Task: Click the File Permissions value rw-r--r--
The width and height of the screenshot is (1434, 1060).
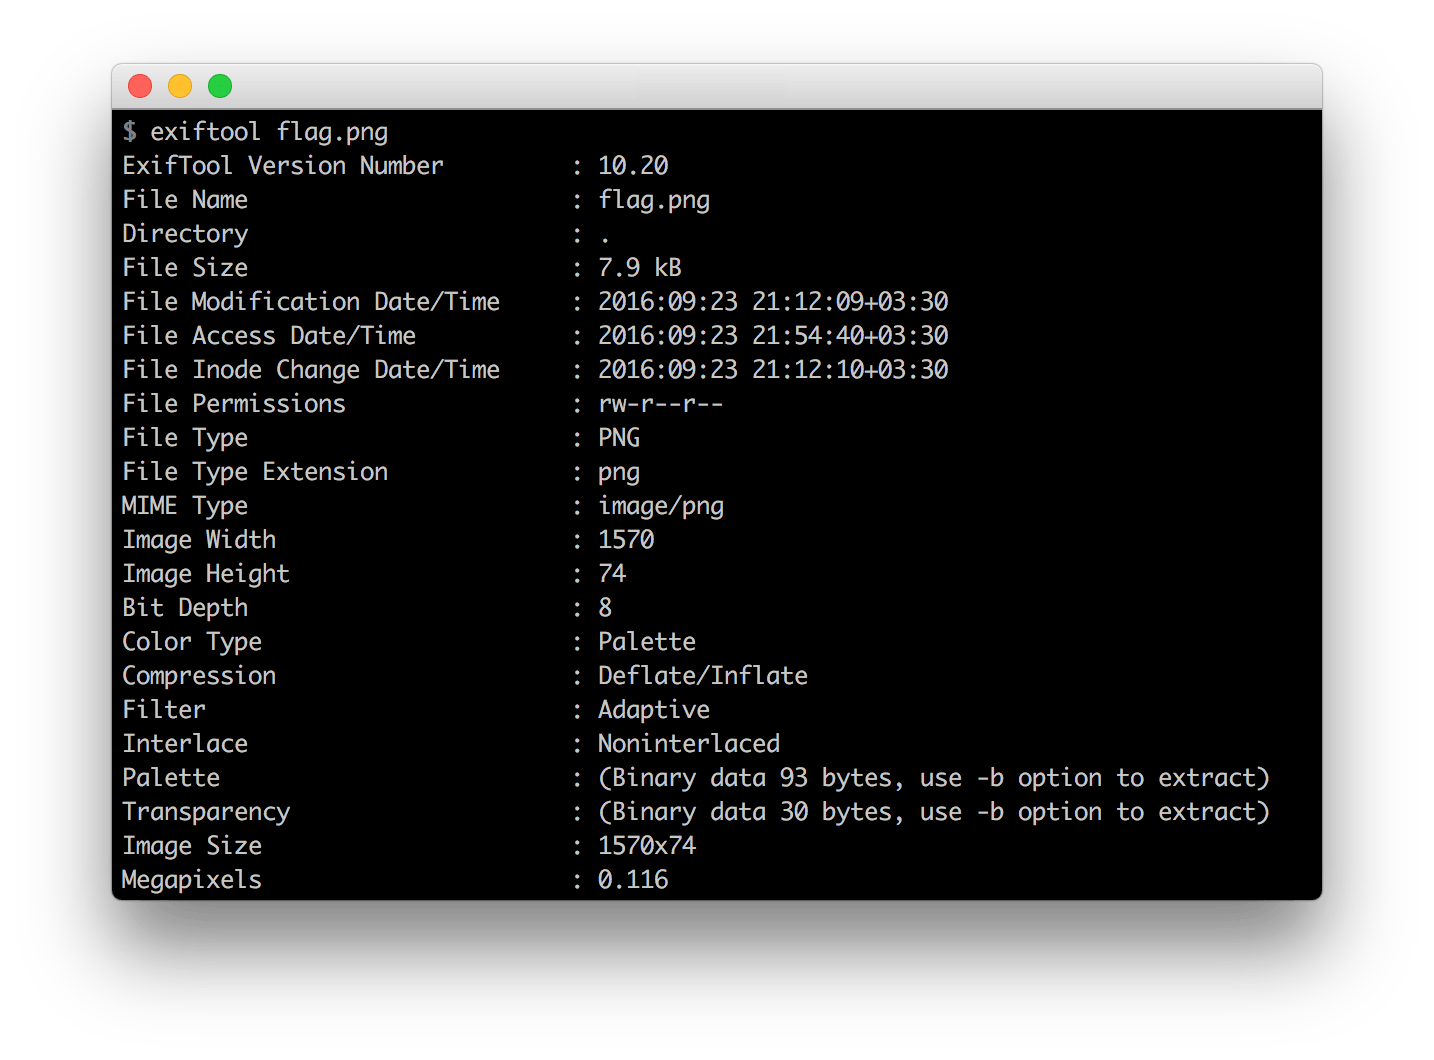Action: click(660, 404)
